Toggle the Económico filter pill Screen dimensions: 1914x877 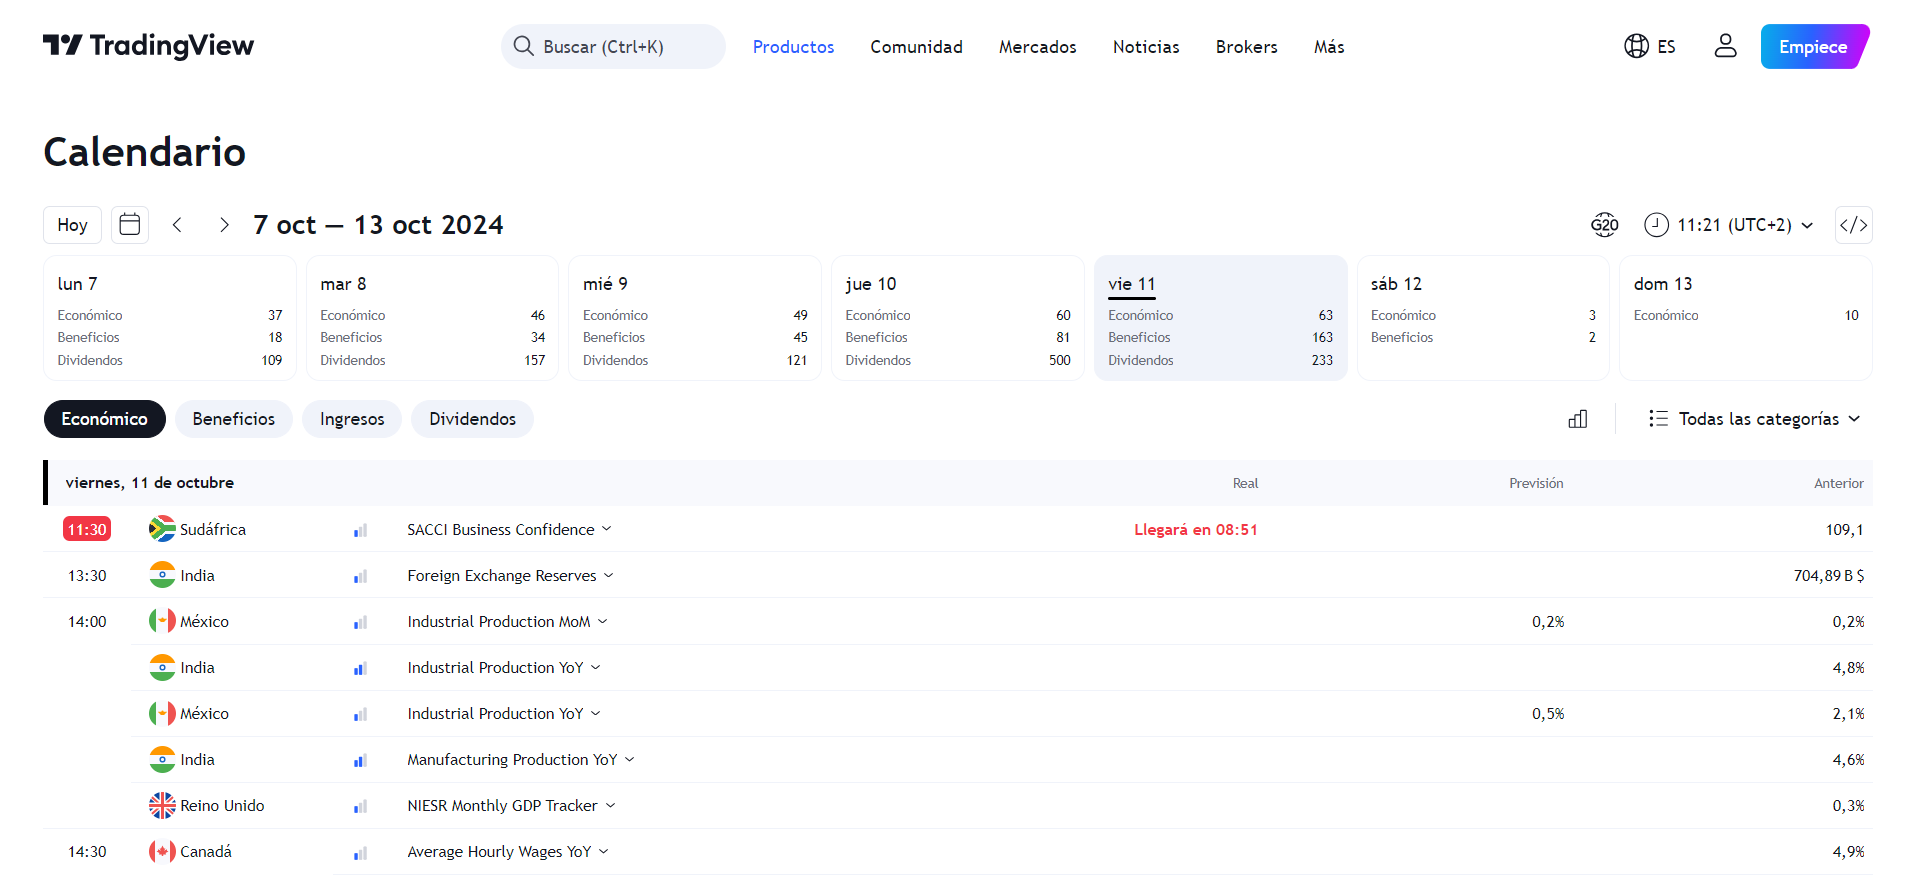point(104,419)
